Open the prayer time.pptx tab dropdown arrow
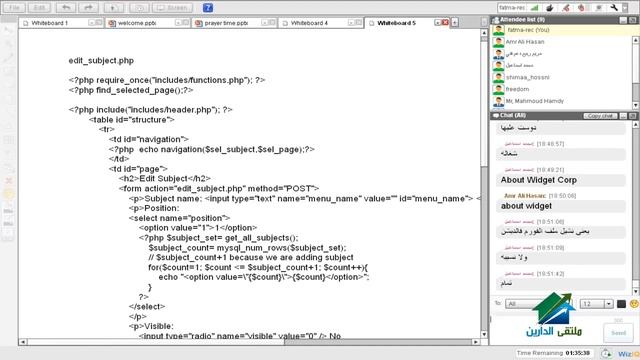Image resolution: width=640 pixels, height=360 pixels. [x=265, y=23]
